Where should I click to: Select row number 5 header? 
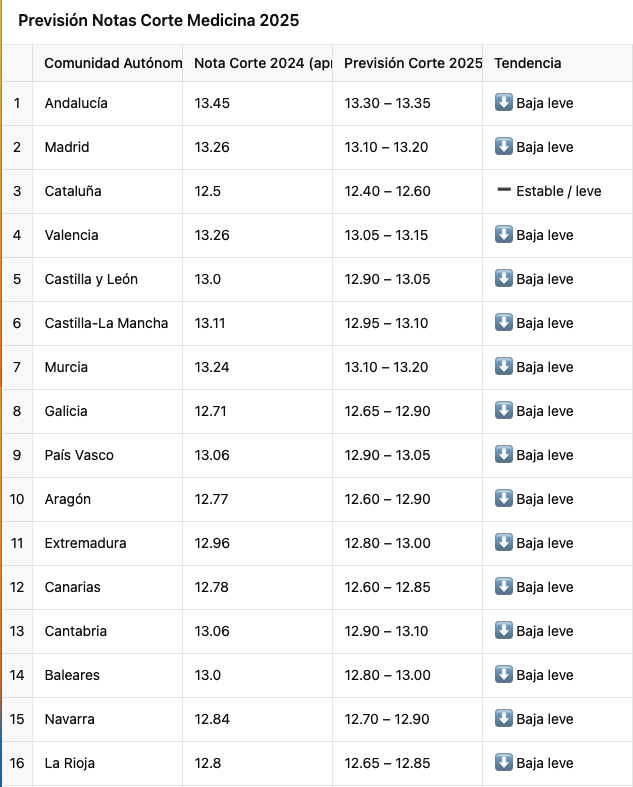(x=17, y=280)
